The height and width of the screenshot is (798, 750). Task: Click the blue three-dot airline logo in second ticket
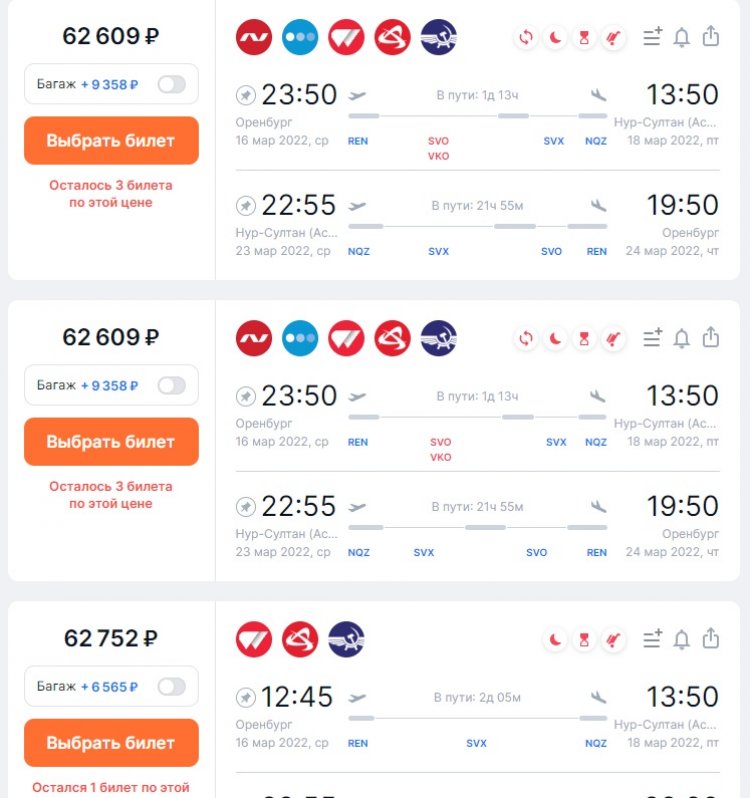pyautogui.click(x=300, y=338)
